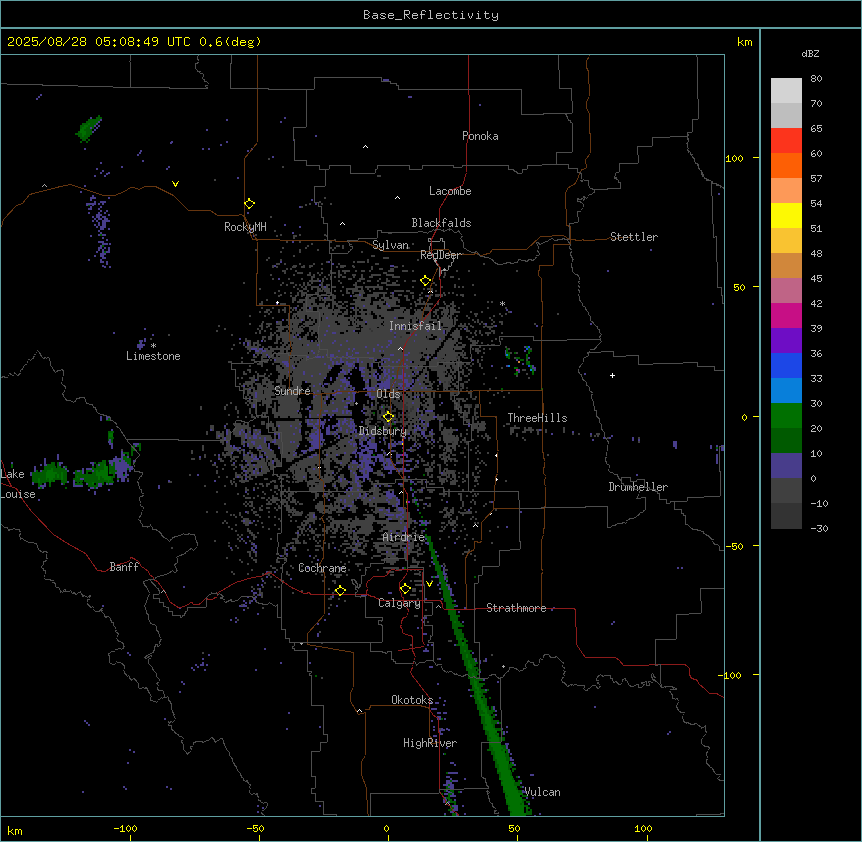Pick the green 30 dBZ legend swatch
Image resolution: width=862 pixels, height=842 pixels.
(x=786, y=416)
